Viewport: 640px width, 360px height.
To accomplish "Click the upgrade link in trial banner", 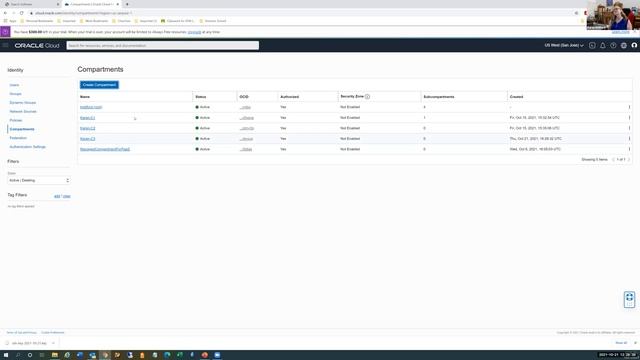I will pyautogui.click(x=194, y=32).
